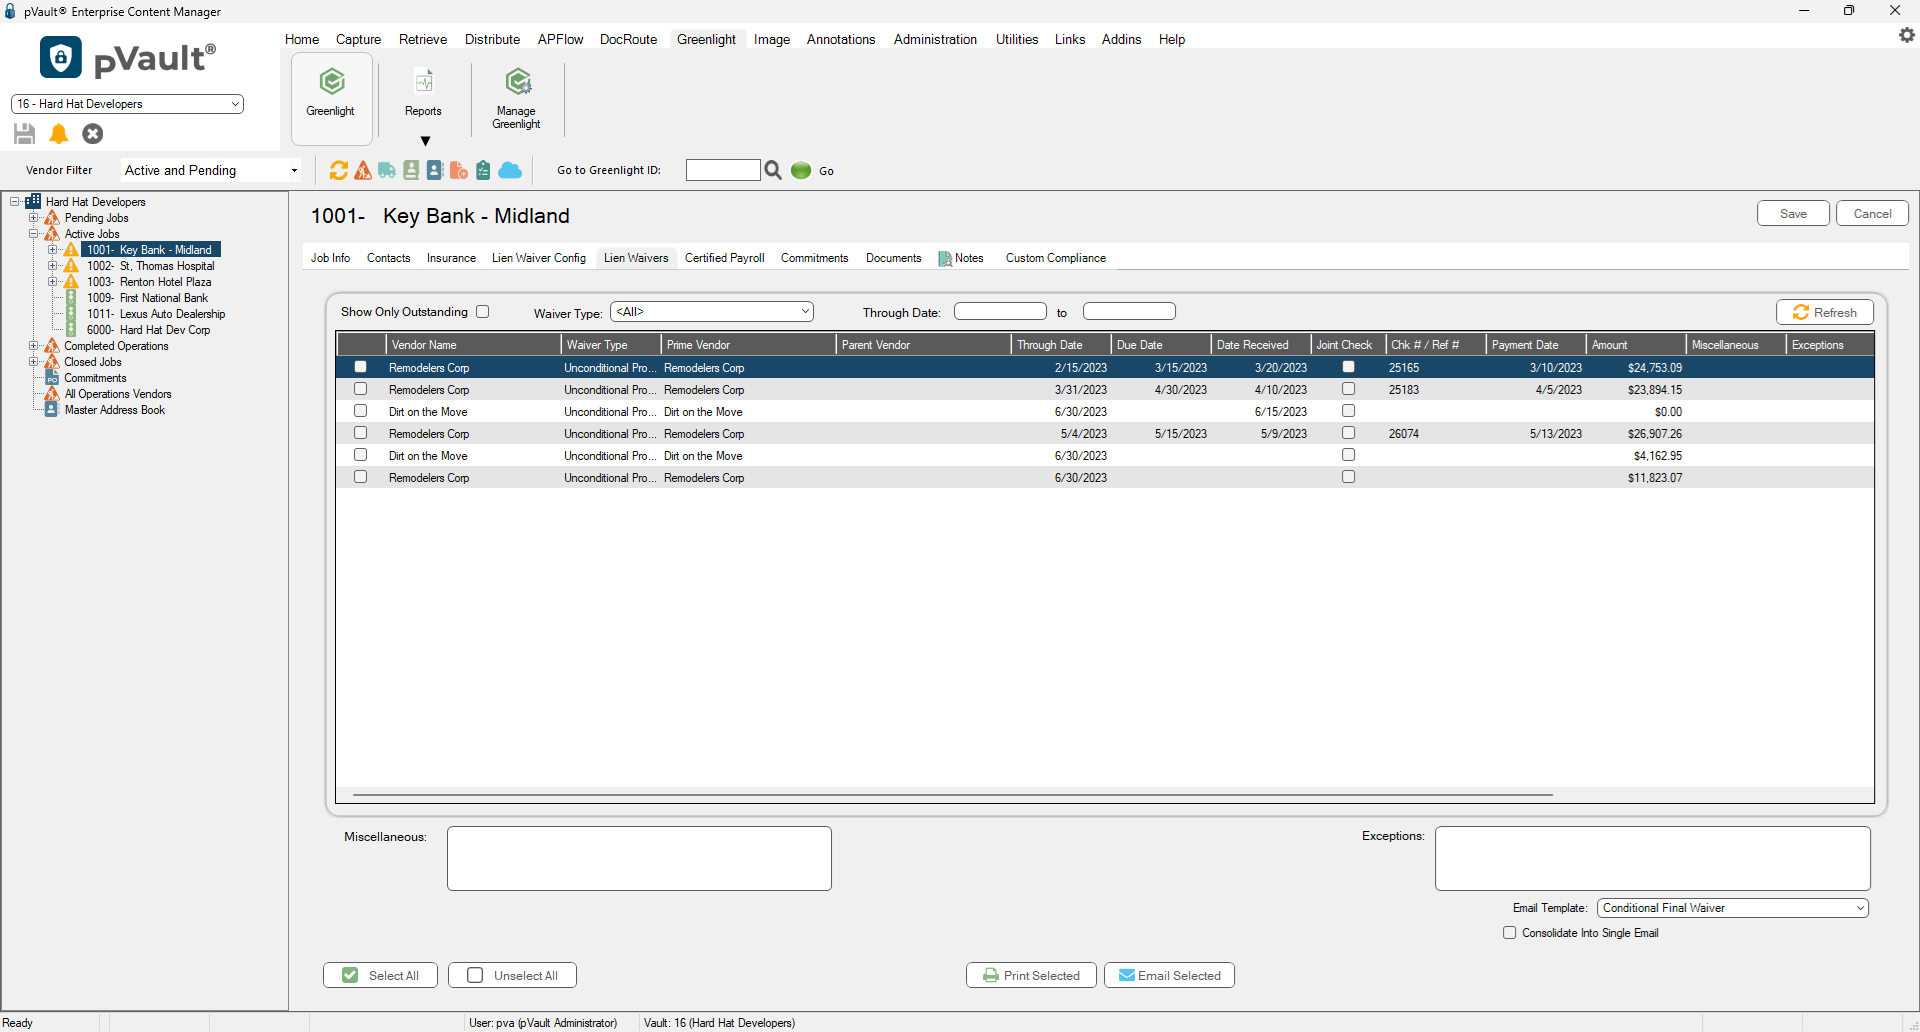Viewport: 1920px width, 1032px height.
Task: Click the Go to Greenlight ID input field
Action: (723, 170)
